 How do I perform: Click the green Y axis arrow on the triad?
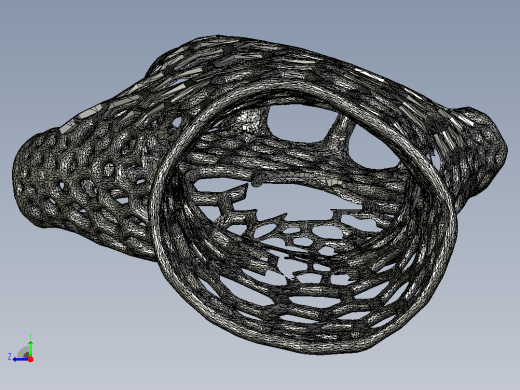pyautogui.click(x=30, y=348)
